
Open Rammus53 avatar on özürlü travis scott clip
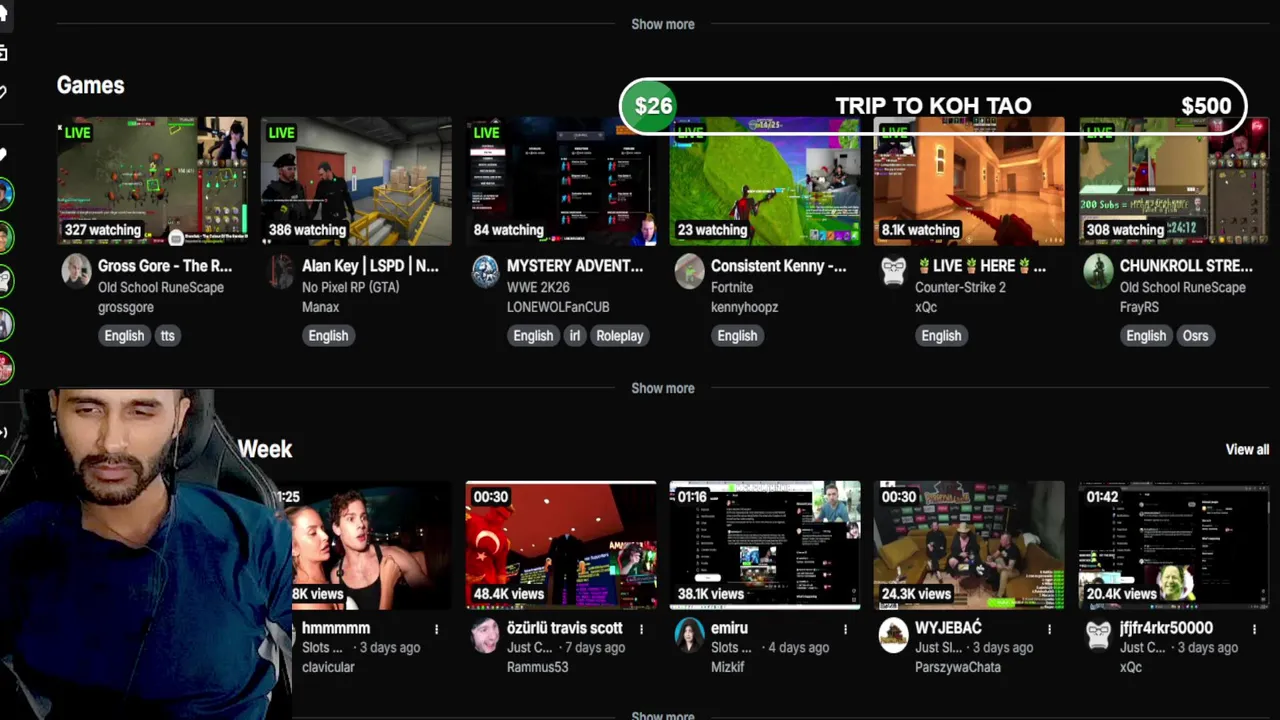[x=485, y=634]
